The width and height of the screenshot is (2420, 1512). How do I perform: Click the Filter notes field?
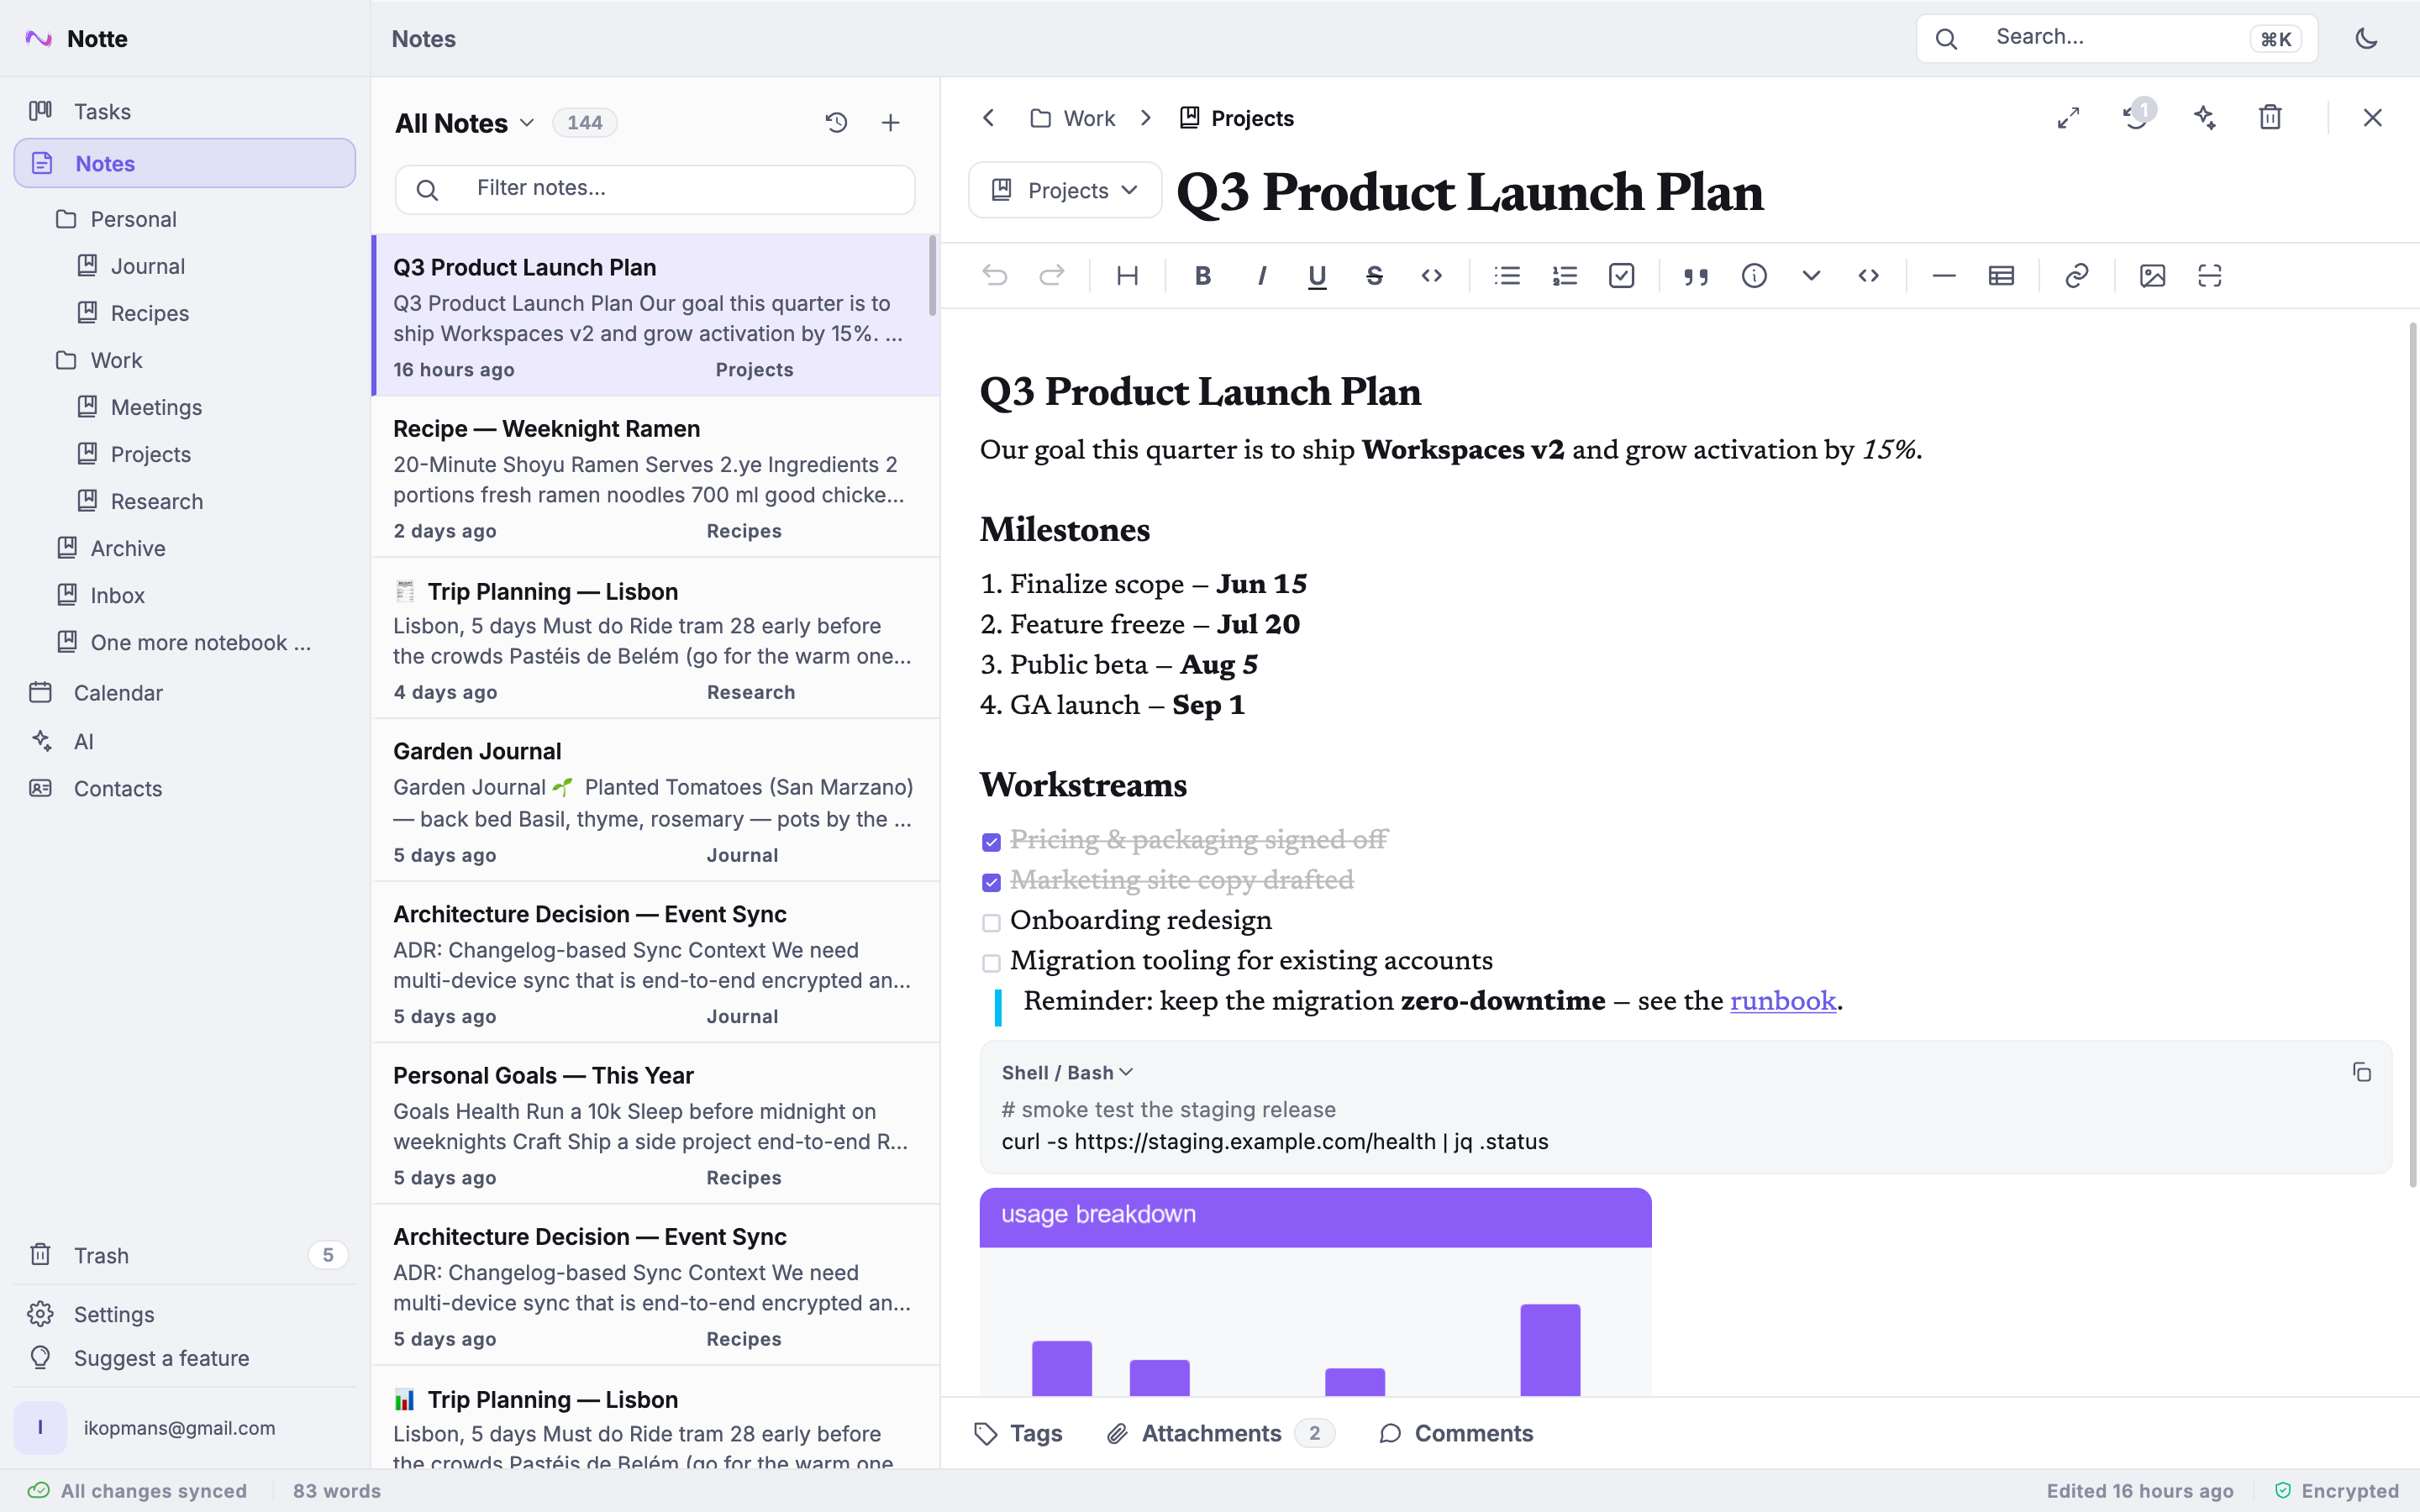coord(655,189)
